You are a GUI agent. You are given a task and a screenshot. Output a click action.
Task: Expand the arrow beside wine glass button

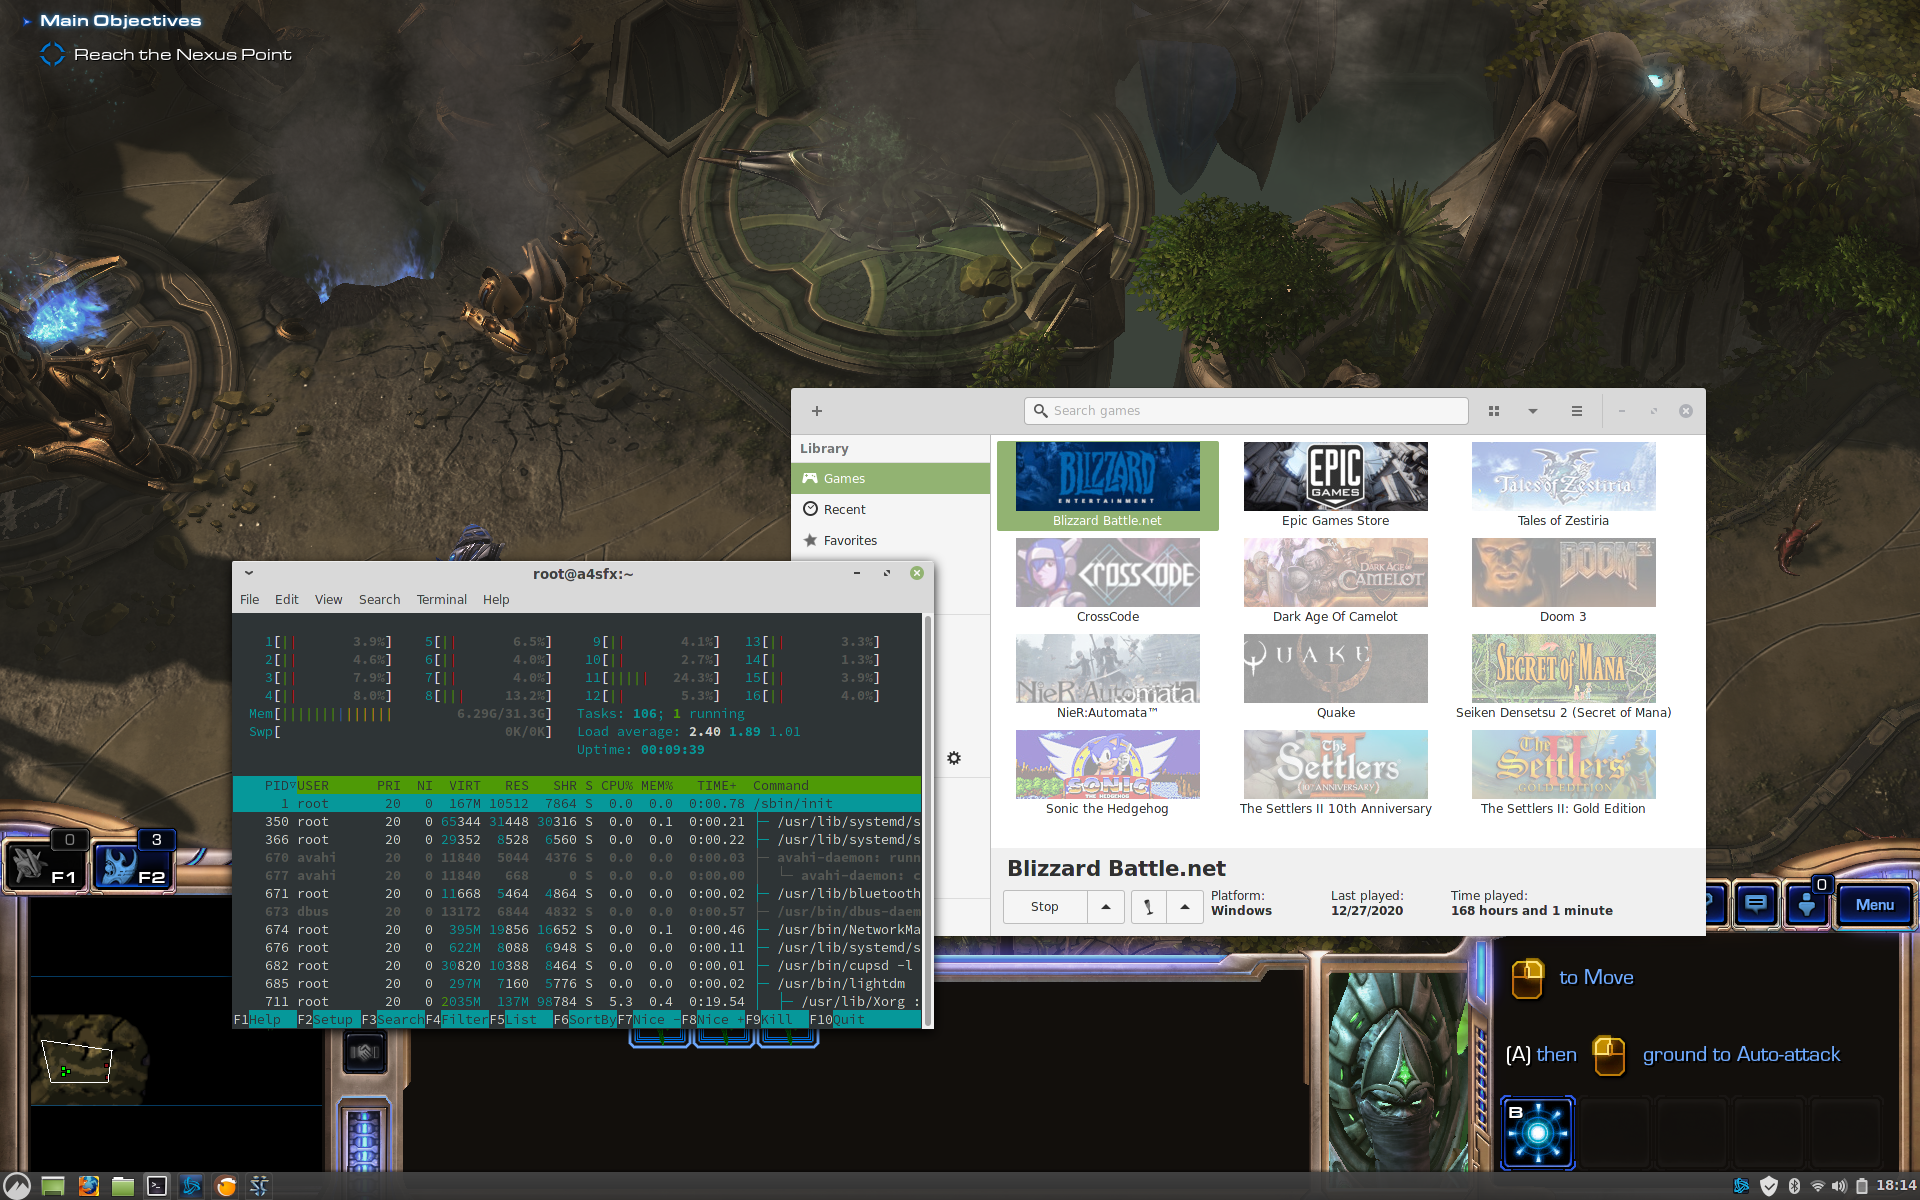pos(1185,907)
